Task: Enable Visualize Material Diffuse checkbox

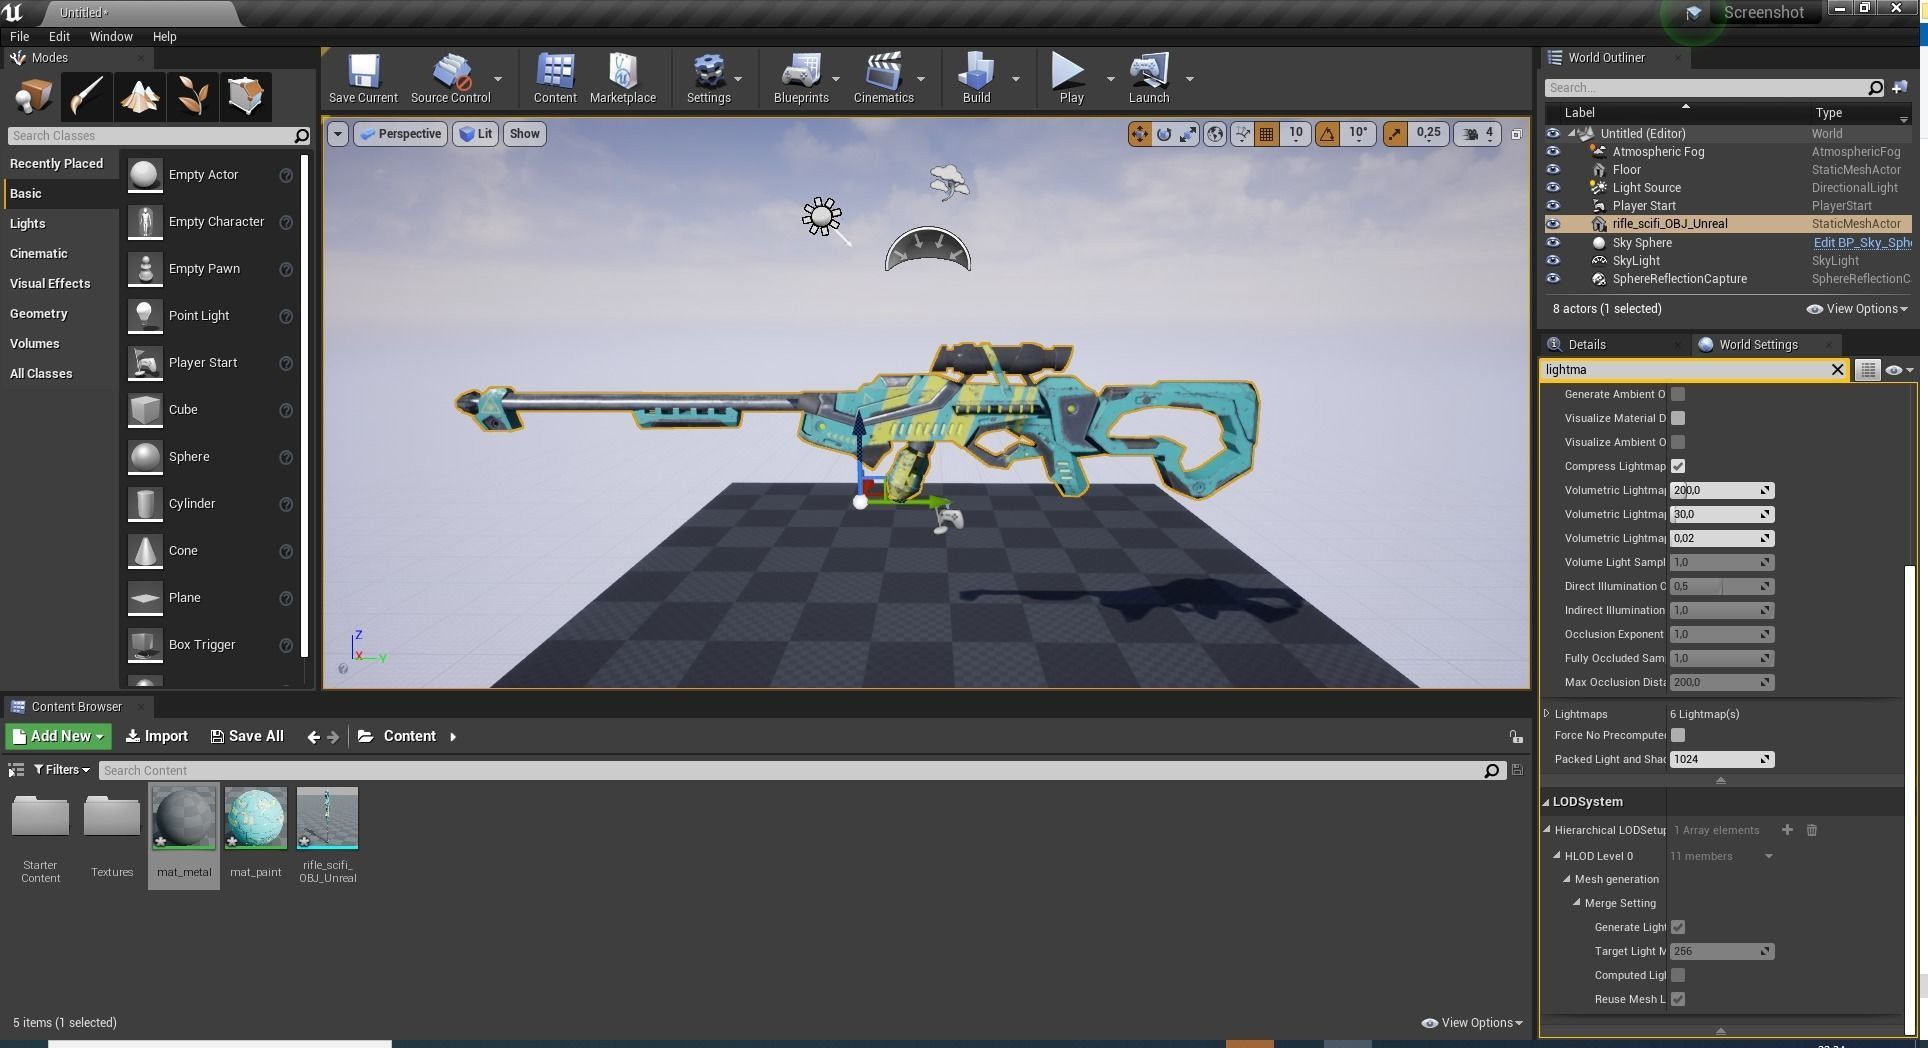Action: click(x=1678, y=418)
